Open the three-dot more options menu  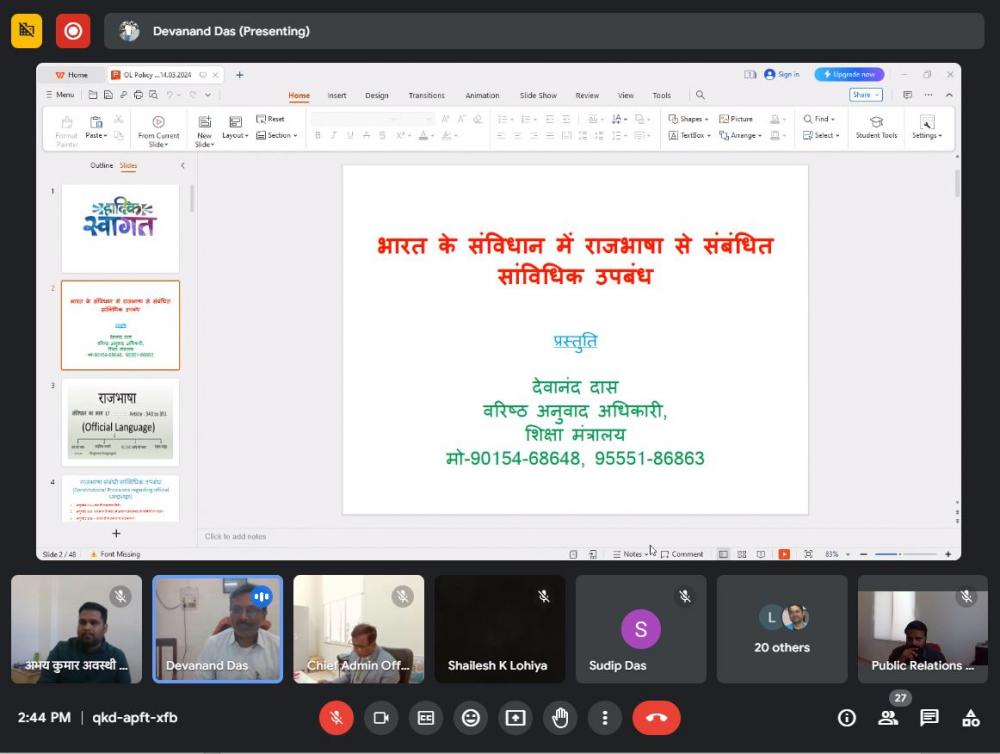[605, 717]
